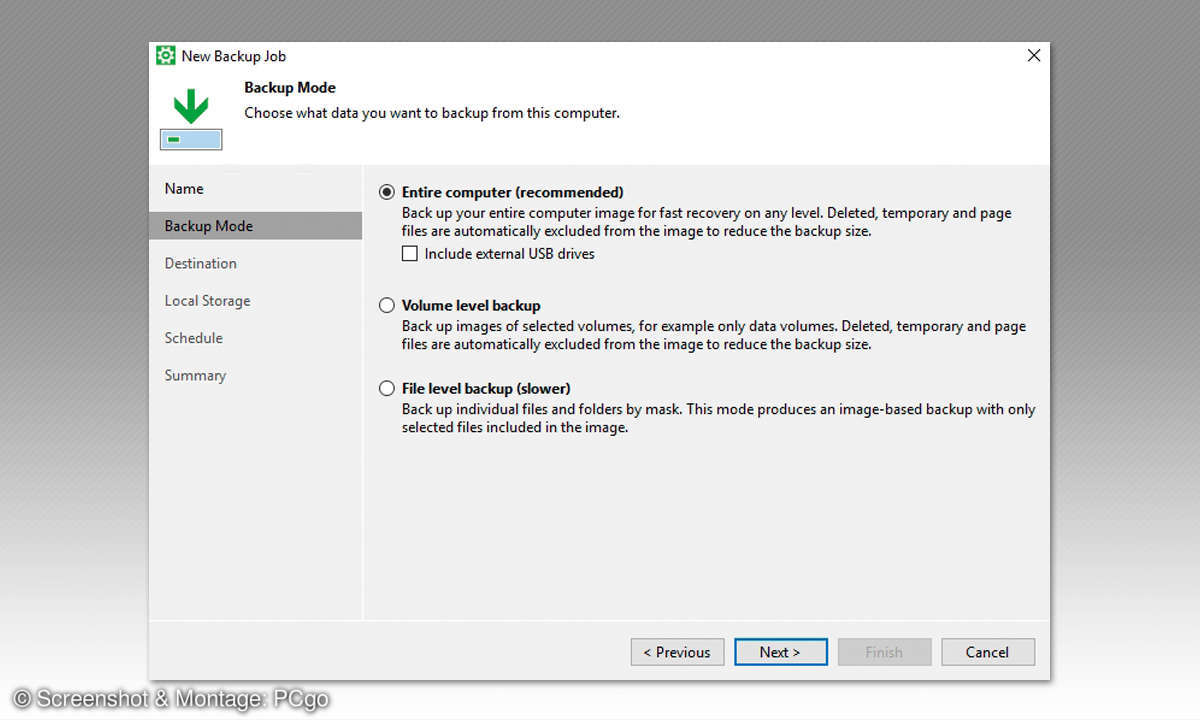
Task: Close the New Backup Job dialog
Action: point(1034,56)
